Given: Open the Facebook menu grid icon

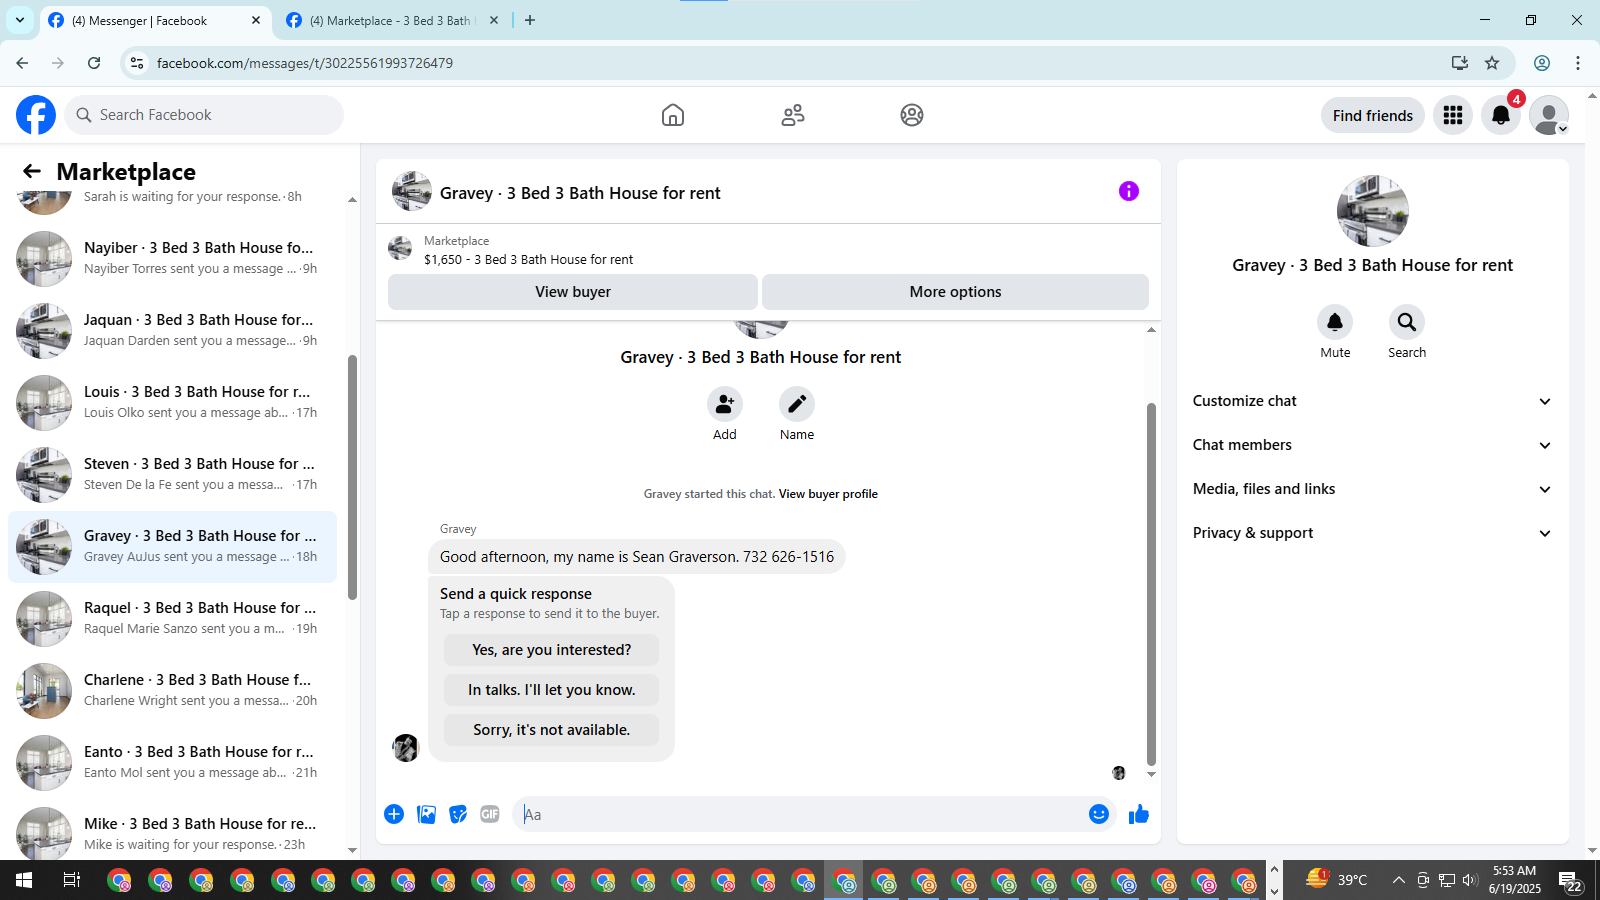Looking at the screenshot, I should click(x=1453, y=115).
